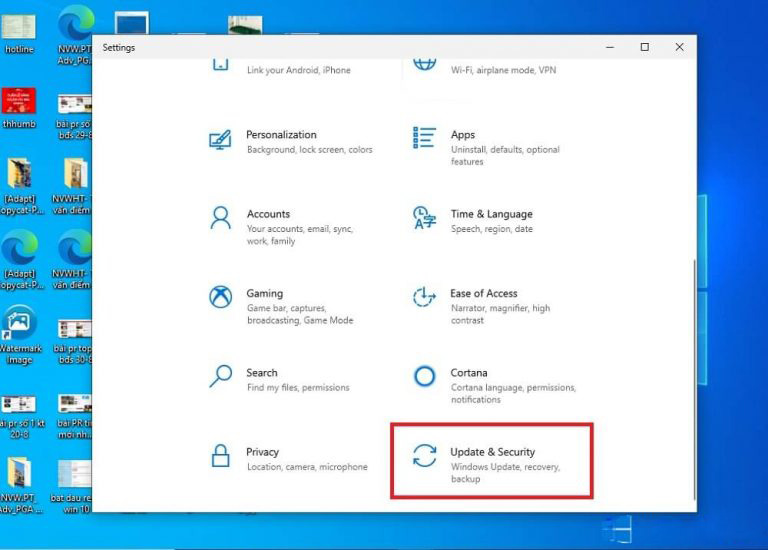Screen dimensions: 768x550
Task: Click the Settings window vertical scrollbar
Action: pyautogui.click(x=694, y=380)
